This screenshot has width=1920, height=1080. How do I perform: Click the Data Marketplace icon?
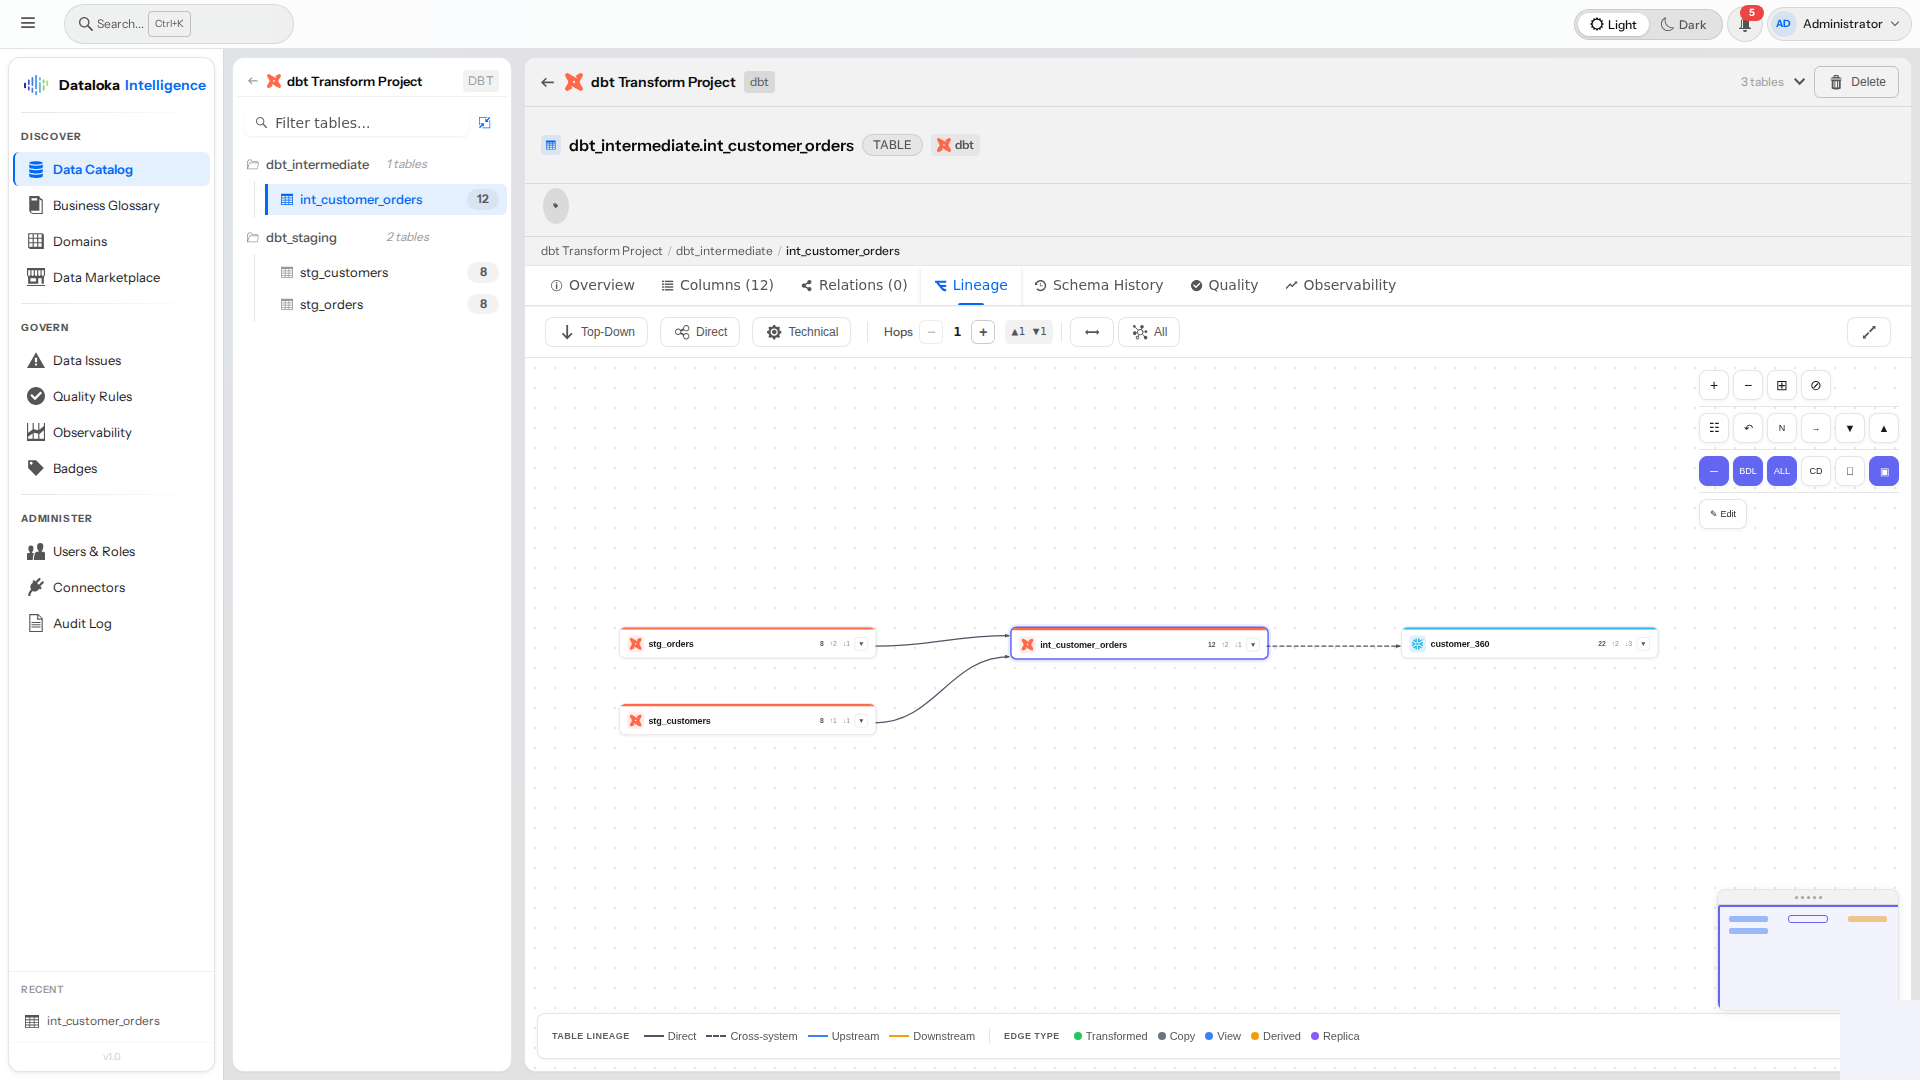coord(36,277)
